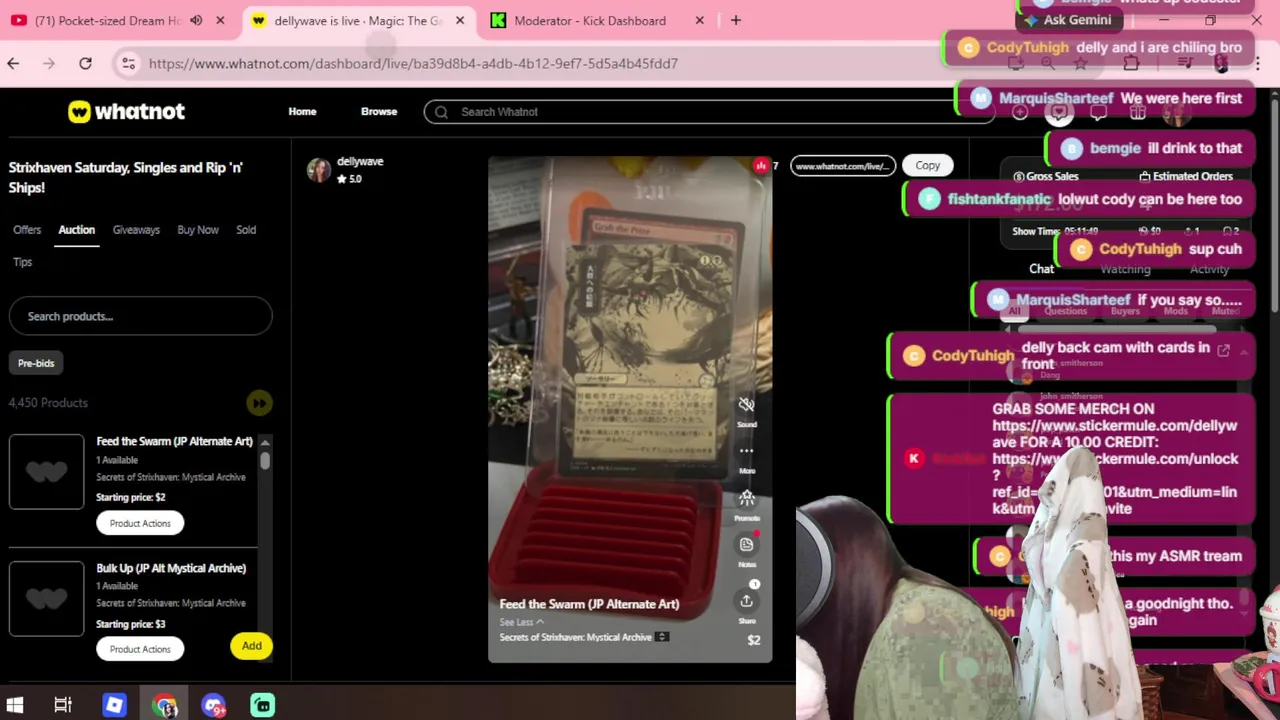
Task: Filter chat by Questions
Action: pos(1065,311)
